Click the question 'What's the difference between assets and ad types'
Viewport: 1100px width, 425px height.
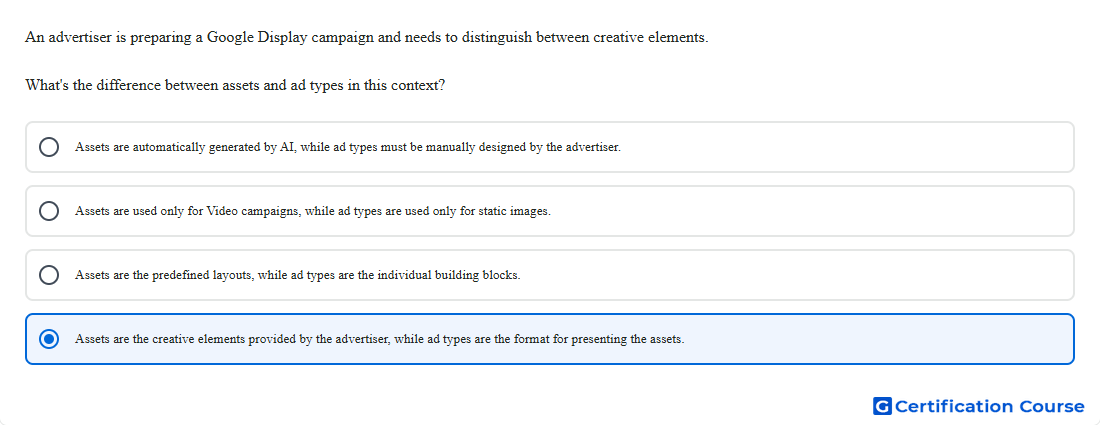185,86
